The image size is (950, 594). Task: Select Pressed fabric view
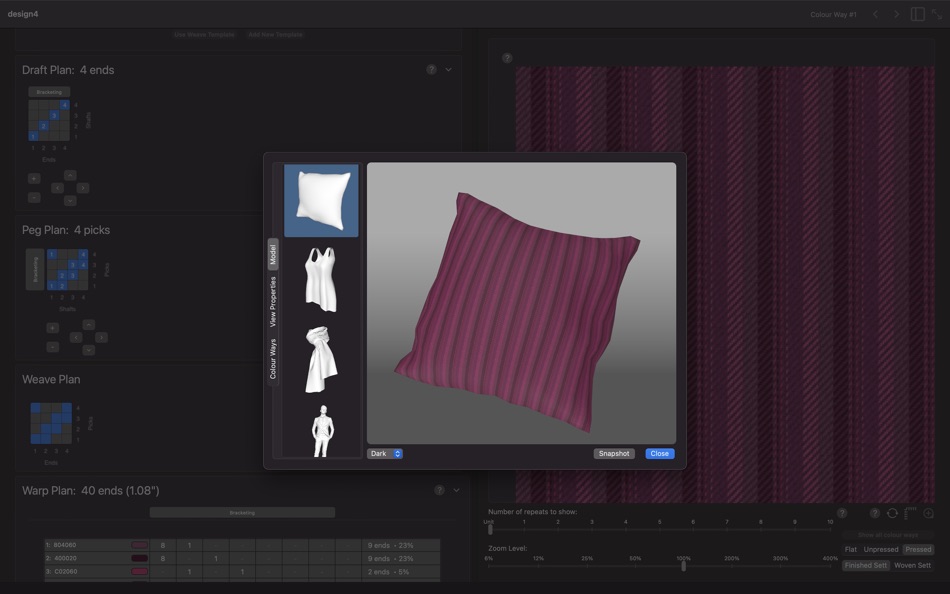918,549
